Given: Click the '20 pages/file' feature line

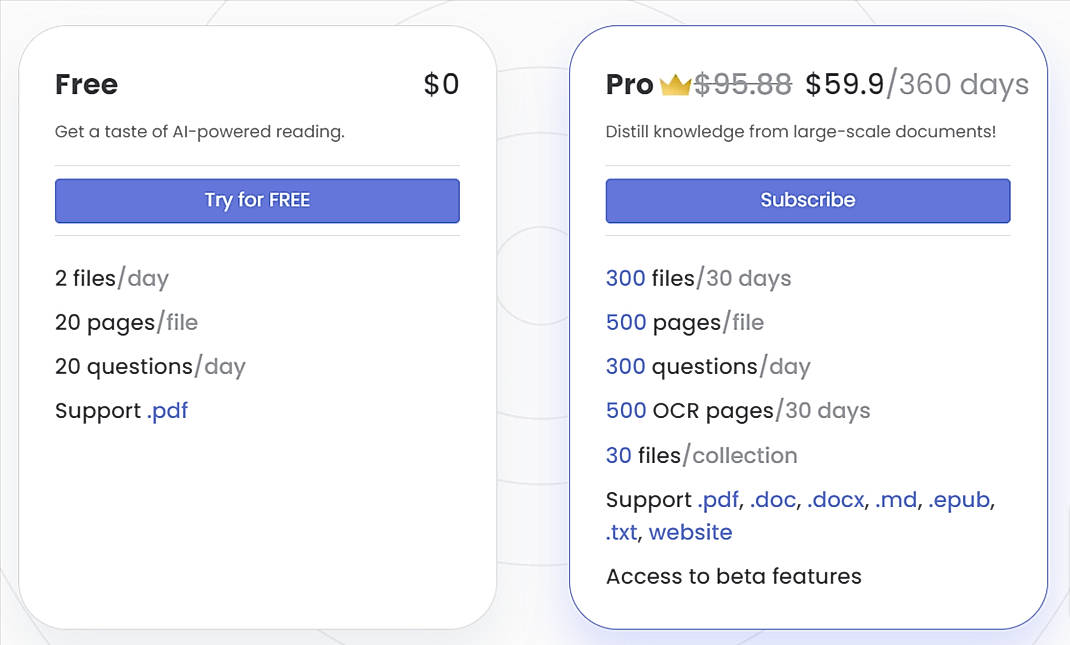Looking at the screenshot, I should pyautogui.click(x=127, y=322).
